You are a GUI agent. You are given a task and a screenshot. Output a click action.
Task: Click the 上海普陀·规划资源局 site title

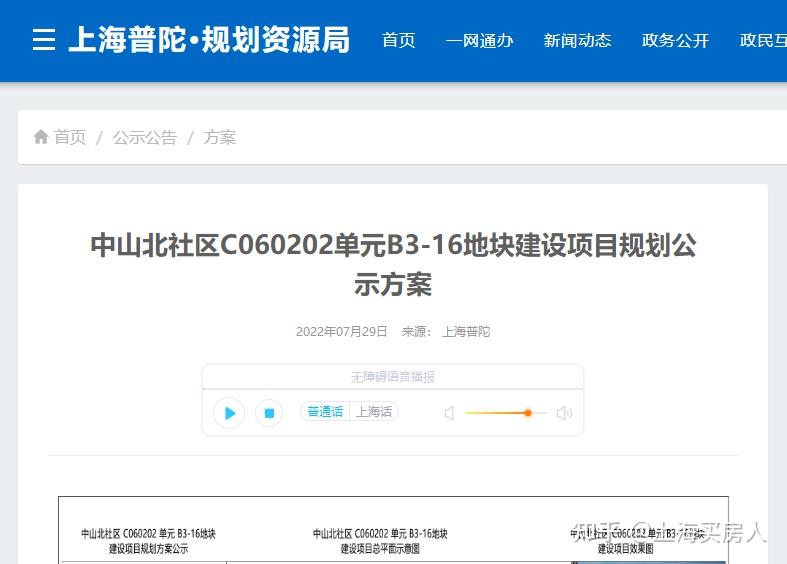pyautogui.click(x=209, y=40)
